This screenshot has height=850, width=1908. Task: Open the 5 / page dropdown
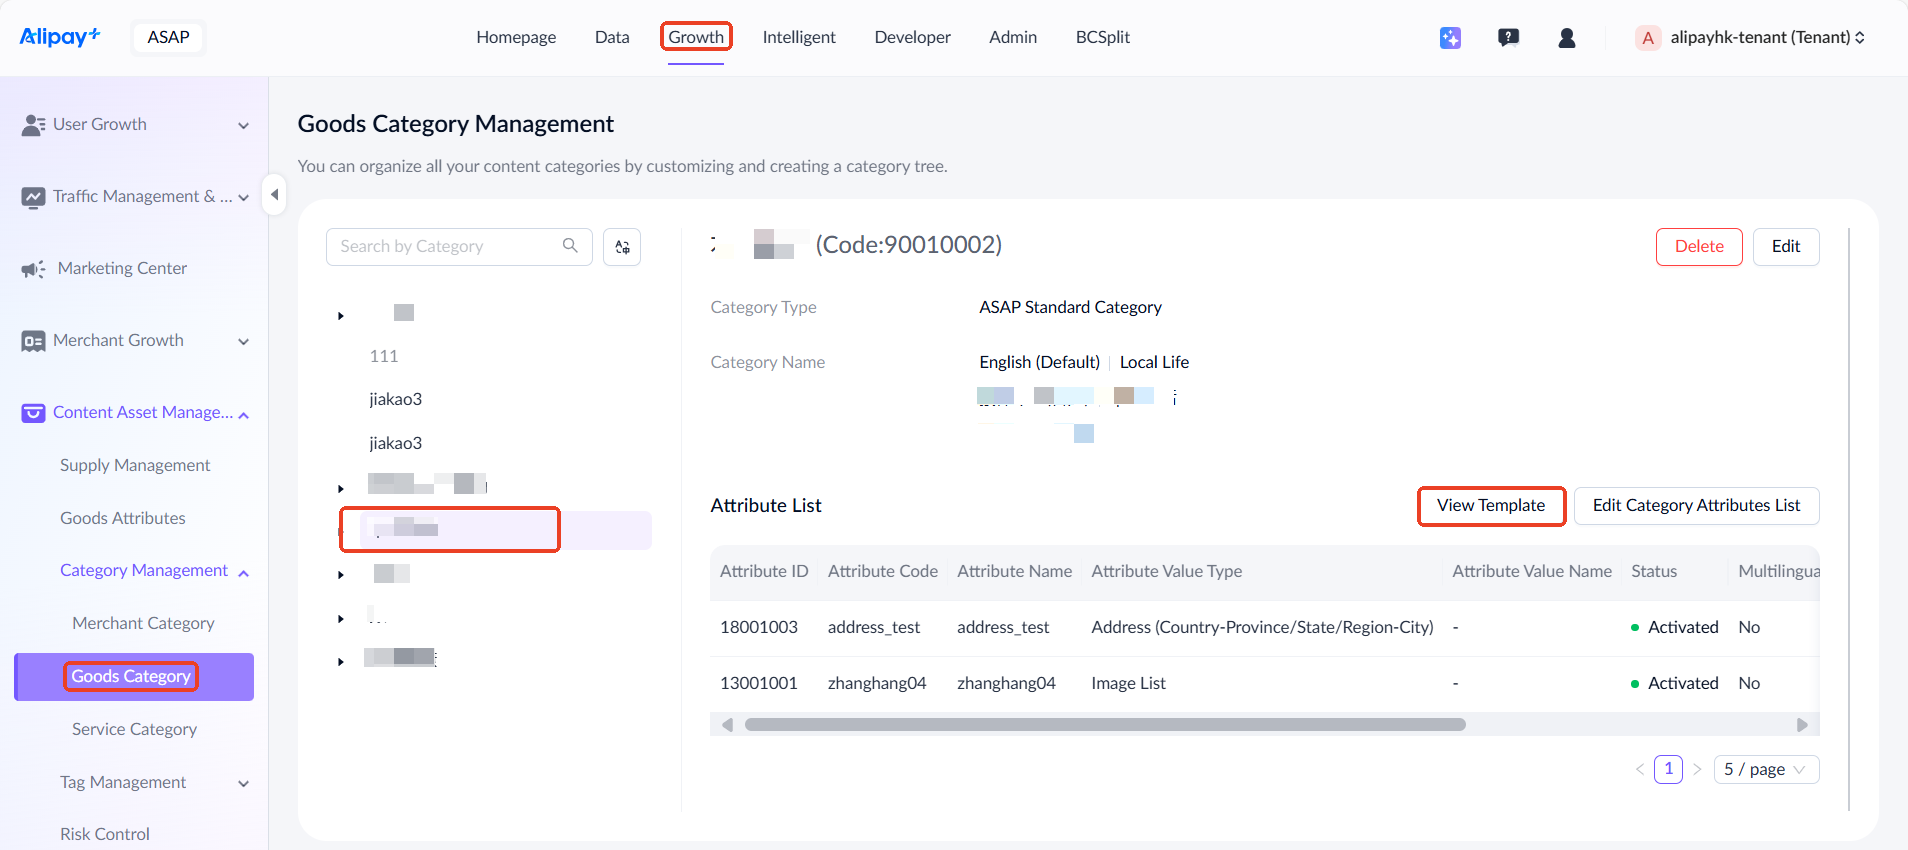1766,769
